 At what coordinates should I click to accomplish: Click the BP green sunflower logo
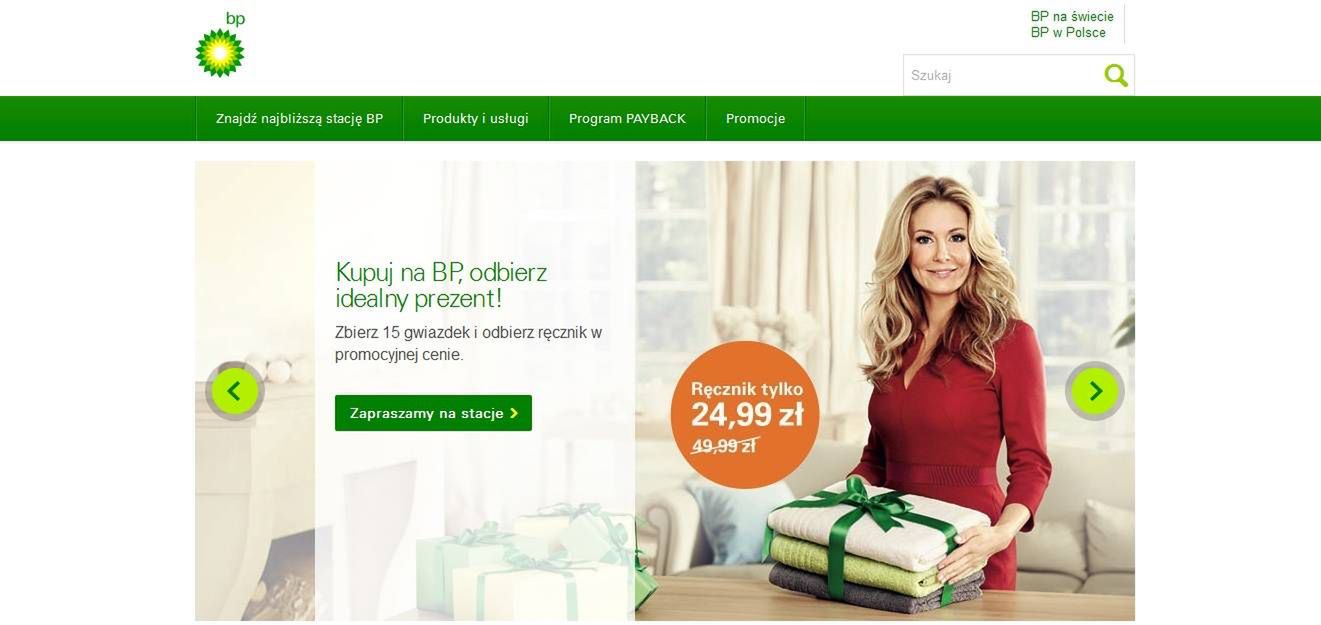220,45
